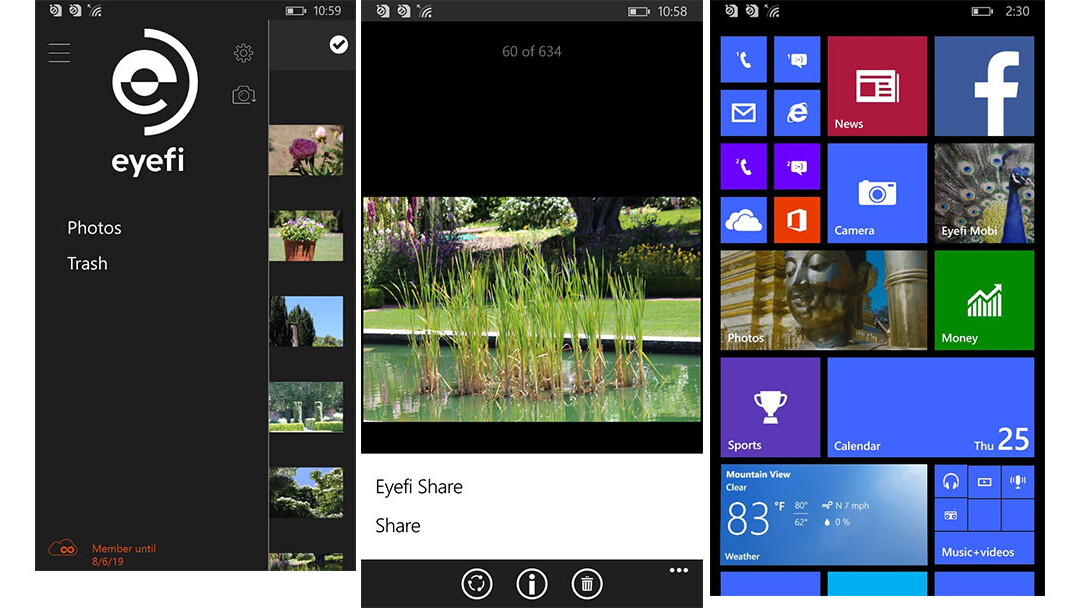Toggle the select checkmark at top
The image size is (1081, 608).
pyautogui.click(x=339, y=44)
